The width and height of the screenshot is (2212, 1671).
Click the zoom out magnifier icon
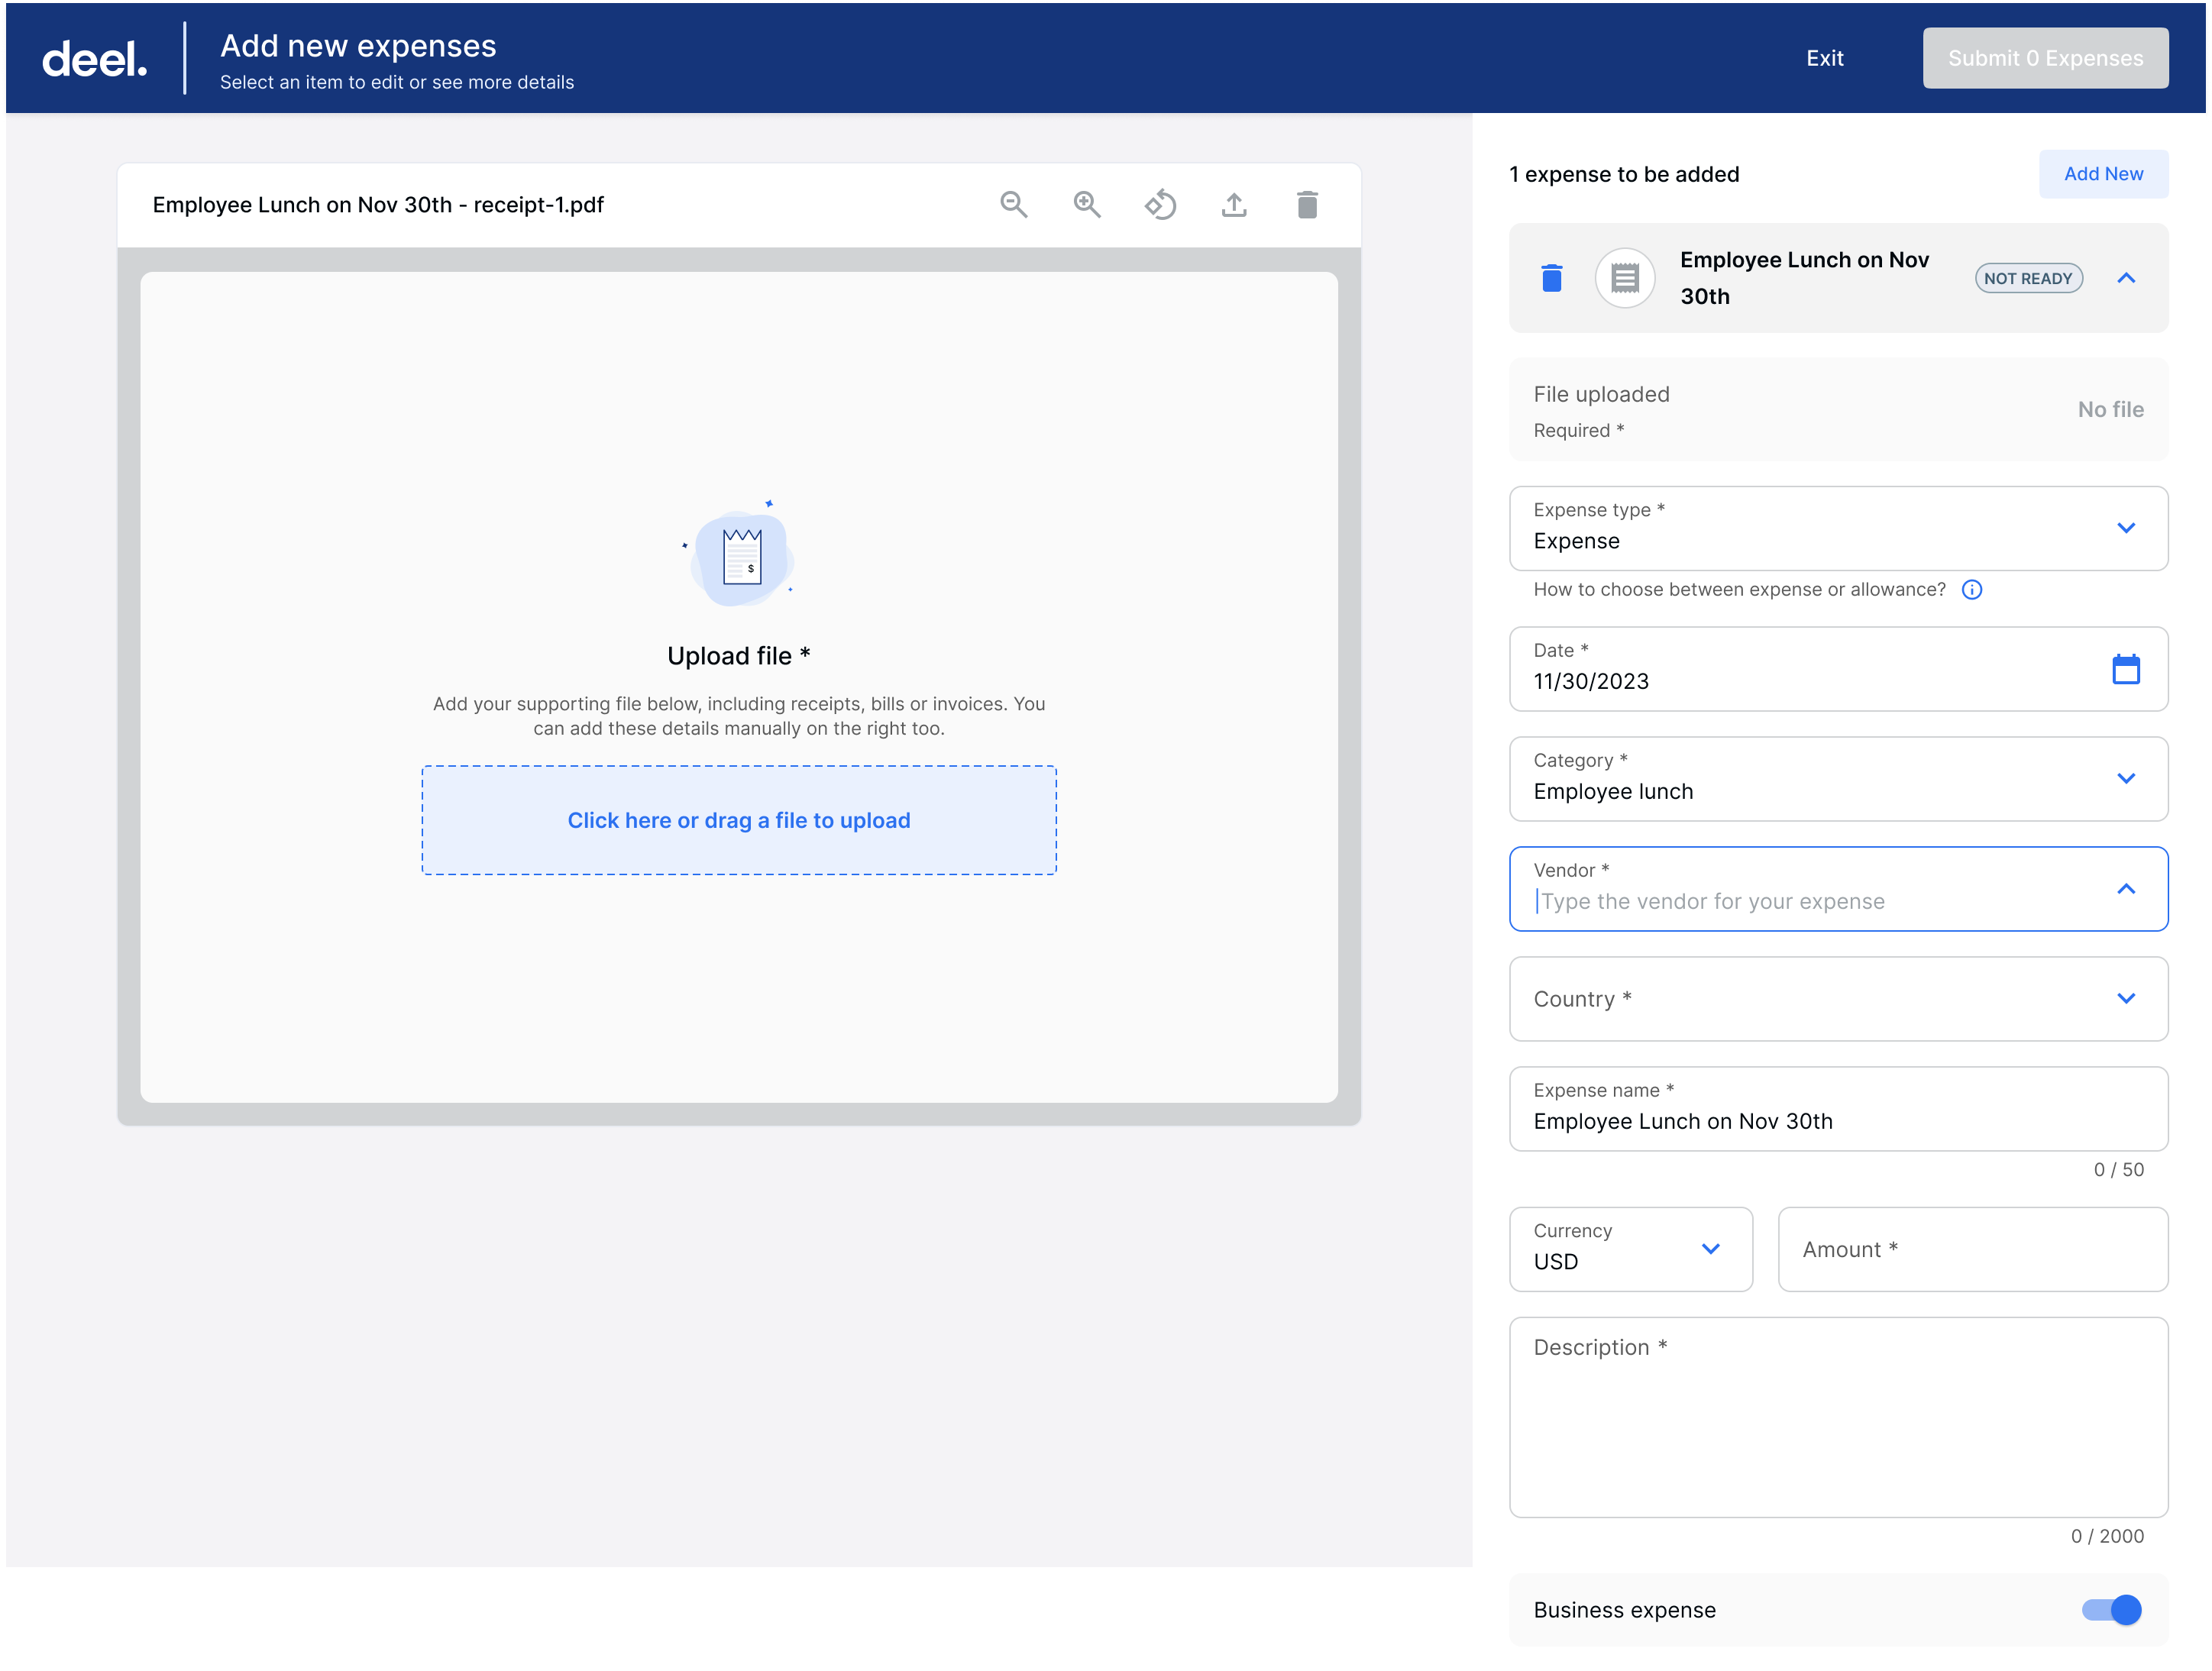pos(1013,205)
